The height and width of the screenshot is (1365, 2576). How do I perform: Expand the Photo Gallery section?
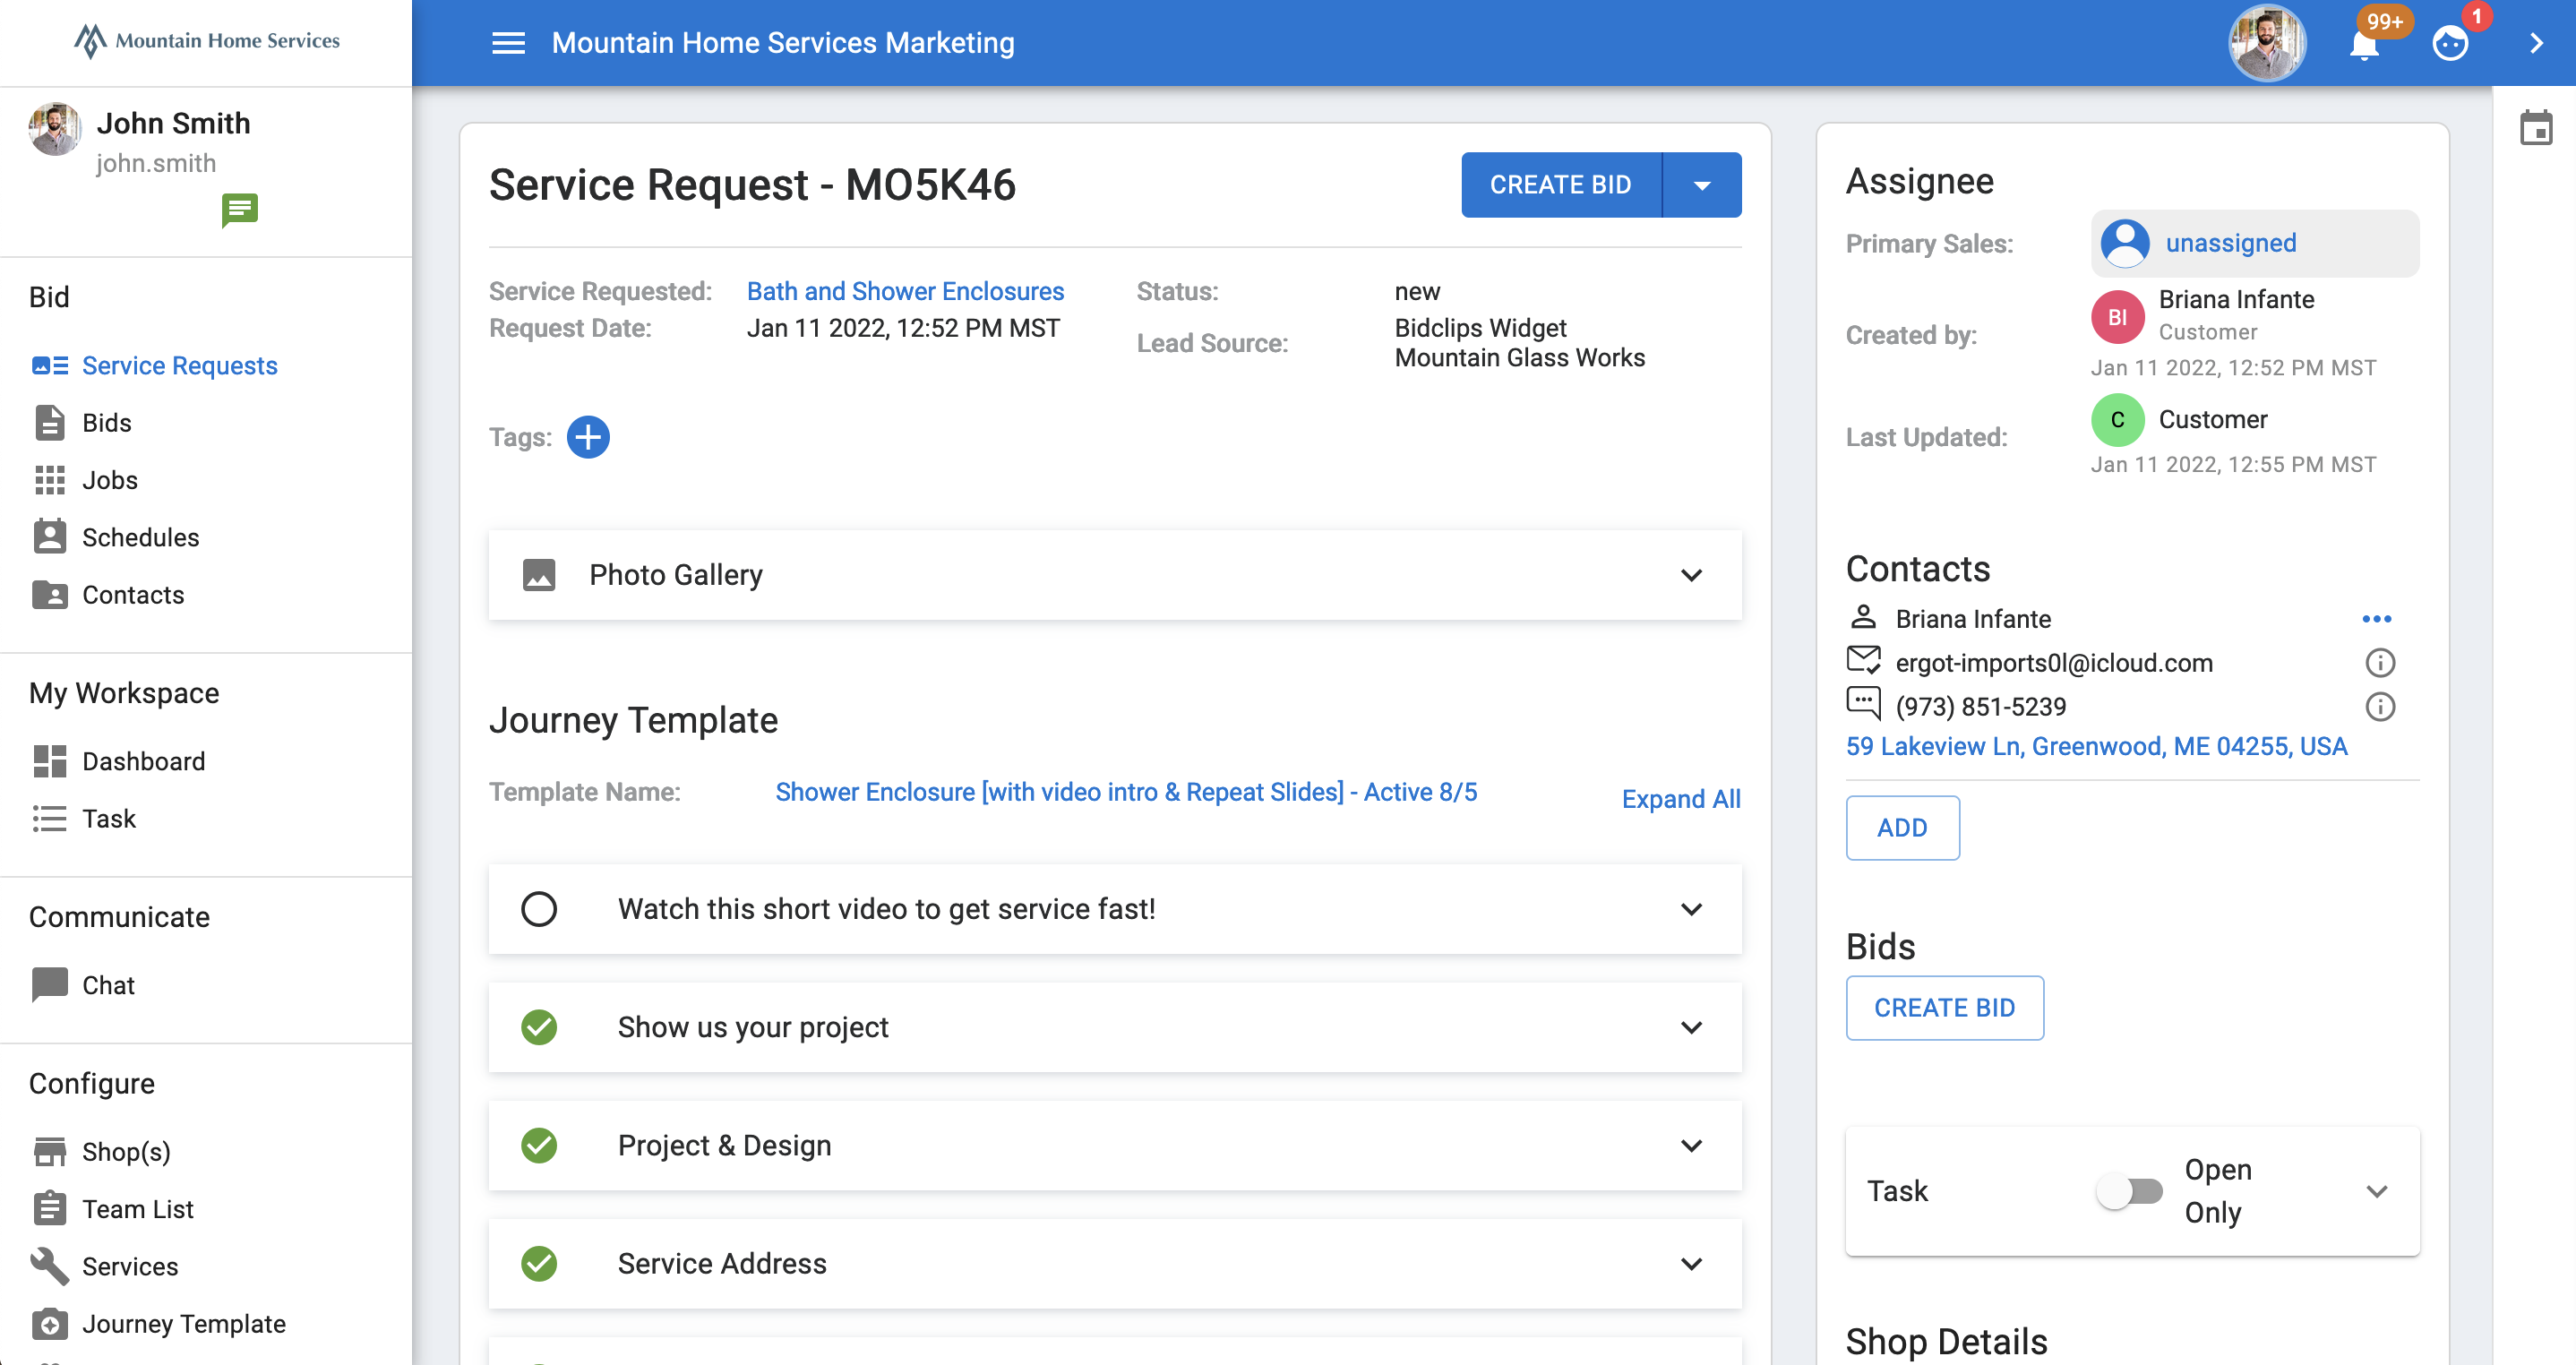(x=1691, y=575)
